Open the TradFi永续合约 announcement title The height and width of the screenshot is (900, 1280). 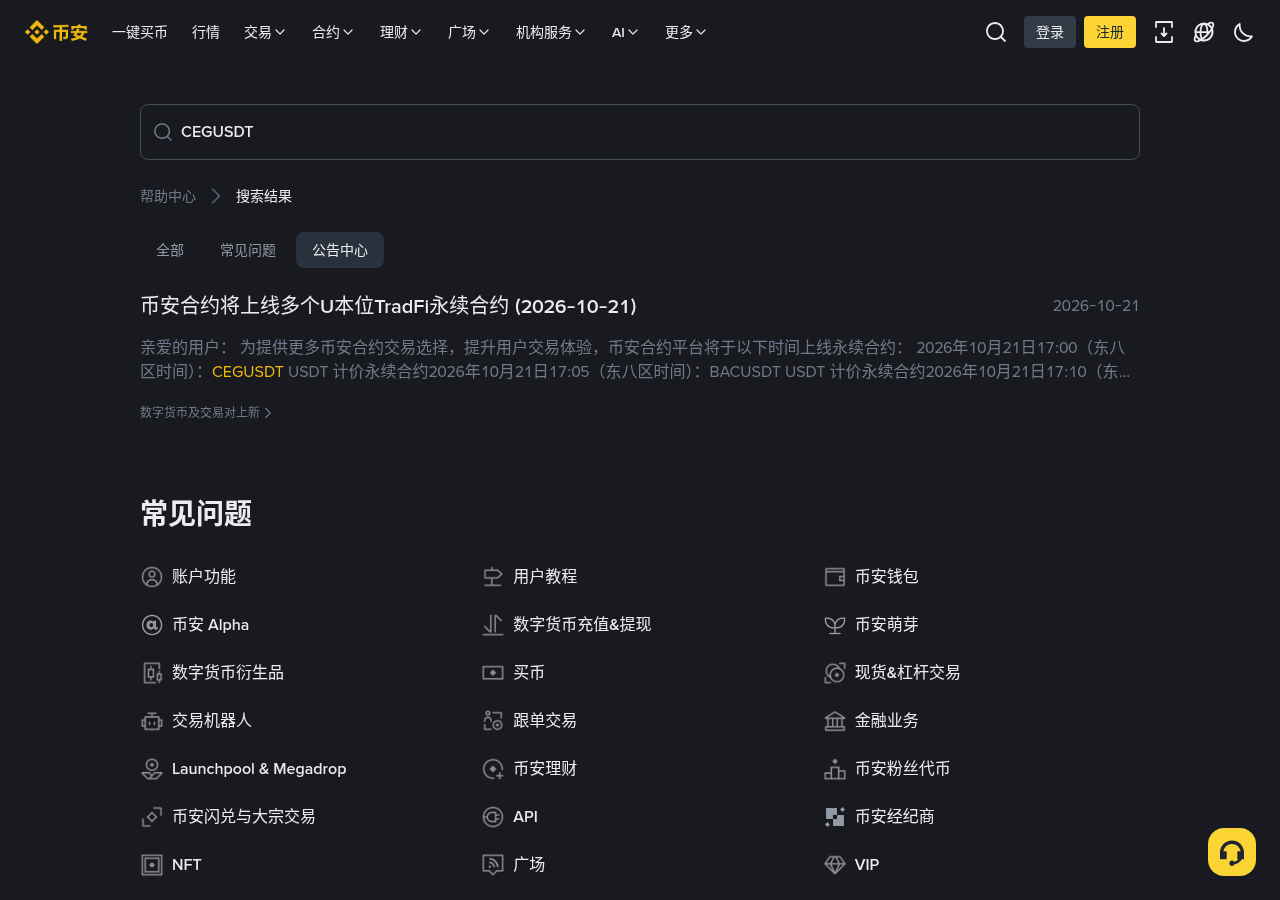(x=389, y=306)
